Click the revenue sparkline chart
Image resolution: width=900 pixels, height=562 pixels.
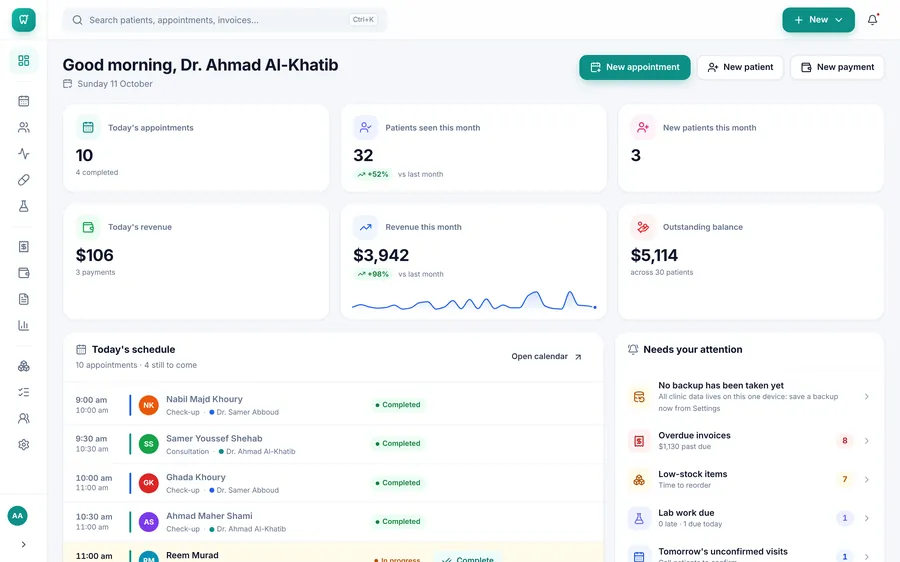(474, 300)
